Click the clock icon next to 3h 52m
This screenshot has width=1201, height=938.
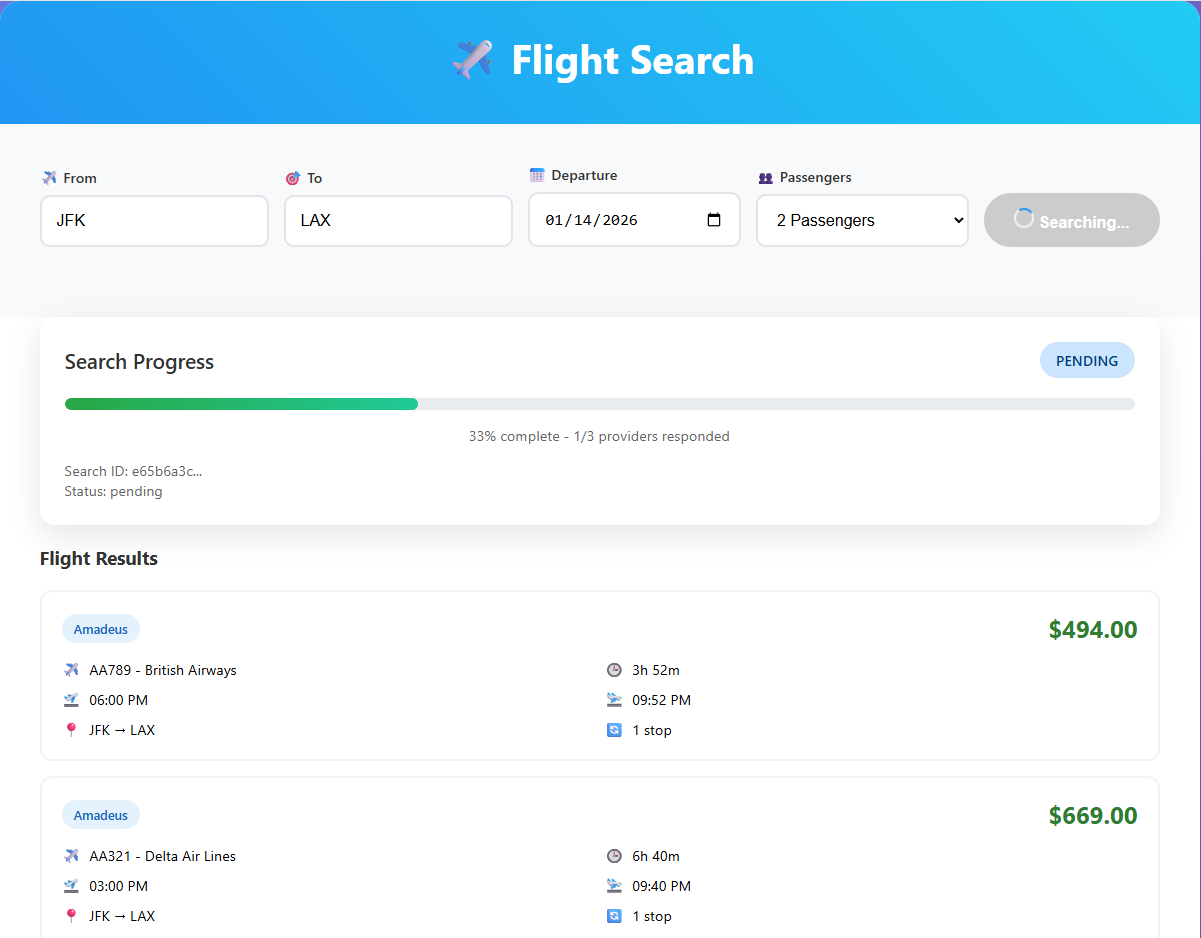click(614, 670)
